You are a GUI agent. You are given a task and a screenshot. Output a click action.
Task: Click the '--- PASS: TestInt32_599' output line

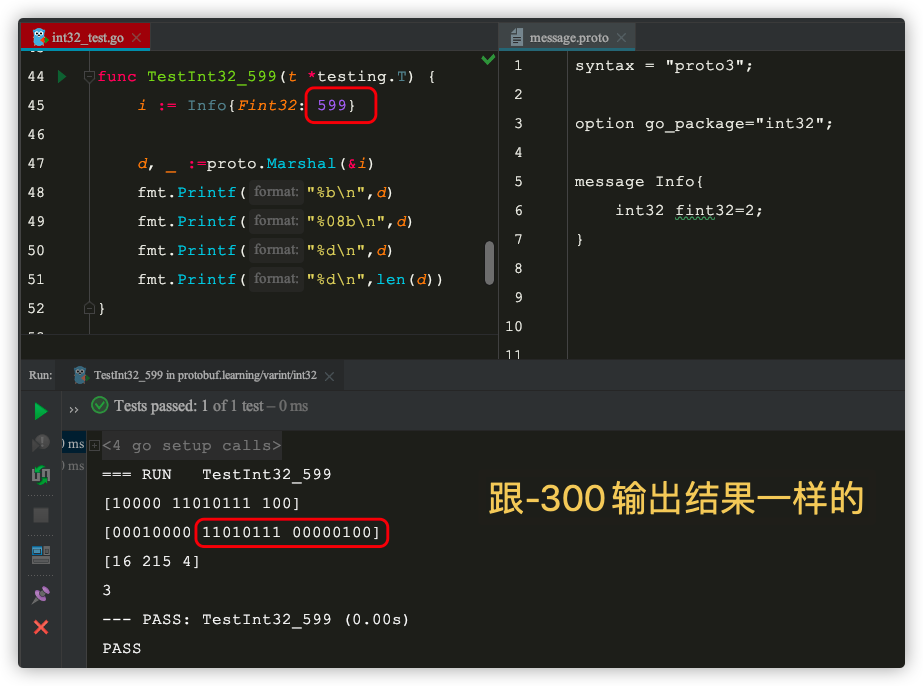pyautogui.click(x=255, y=619)
